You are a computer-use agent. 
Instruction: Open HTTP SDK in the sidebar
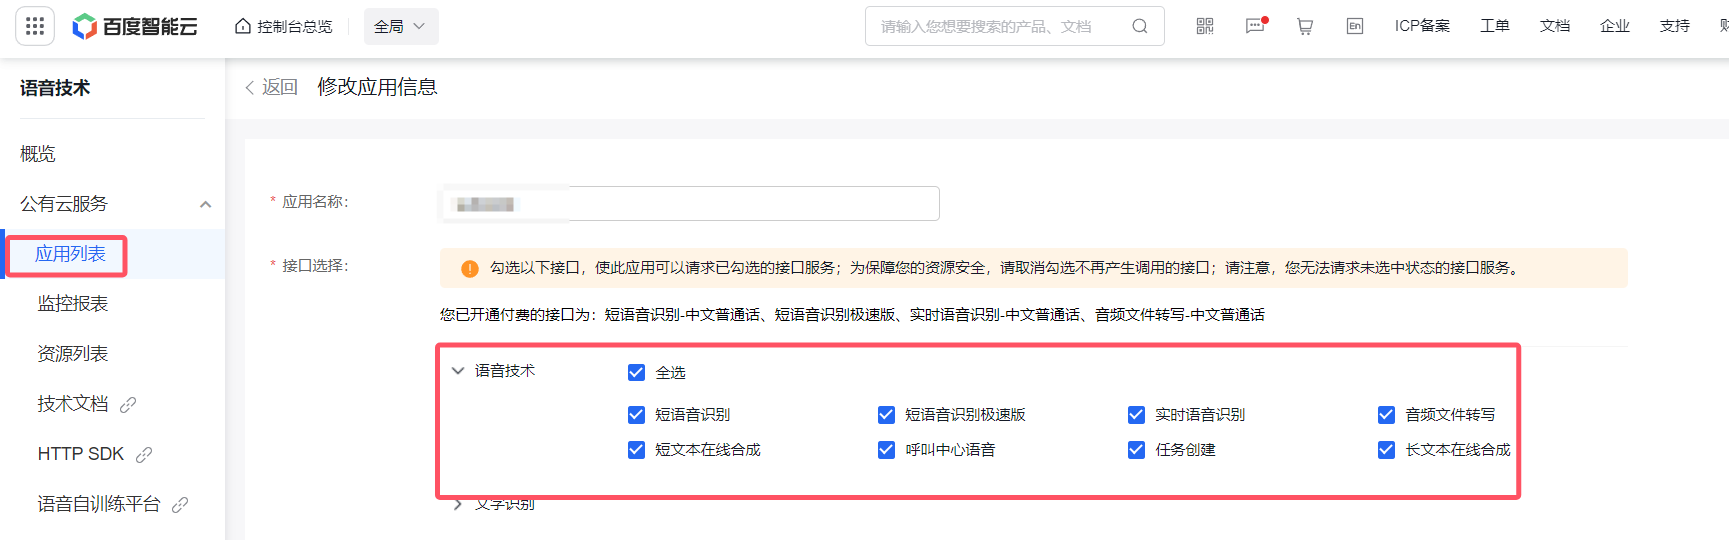[x=81, y=454]
